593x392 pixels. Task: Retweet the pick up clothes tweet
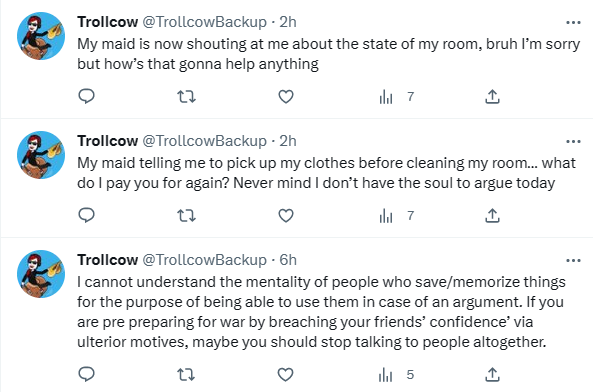(186, 216)
